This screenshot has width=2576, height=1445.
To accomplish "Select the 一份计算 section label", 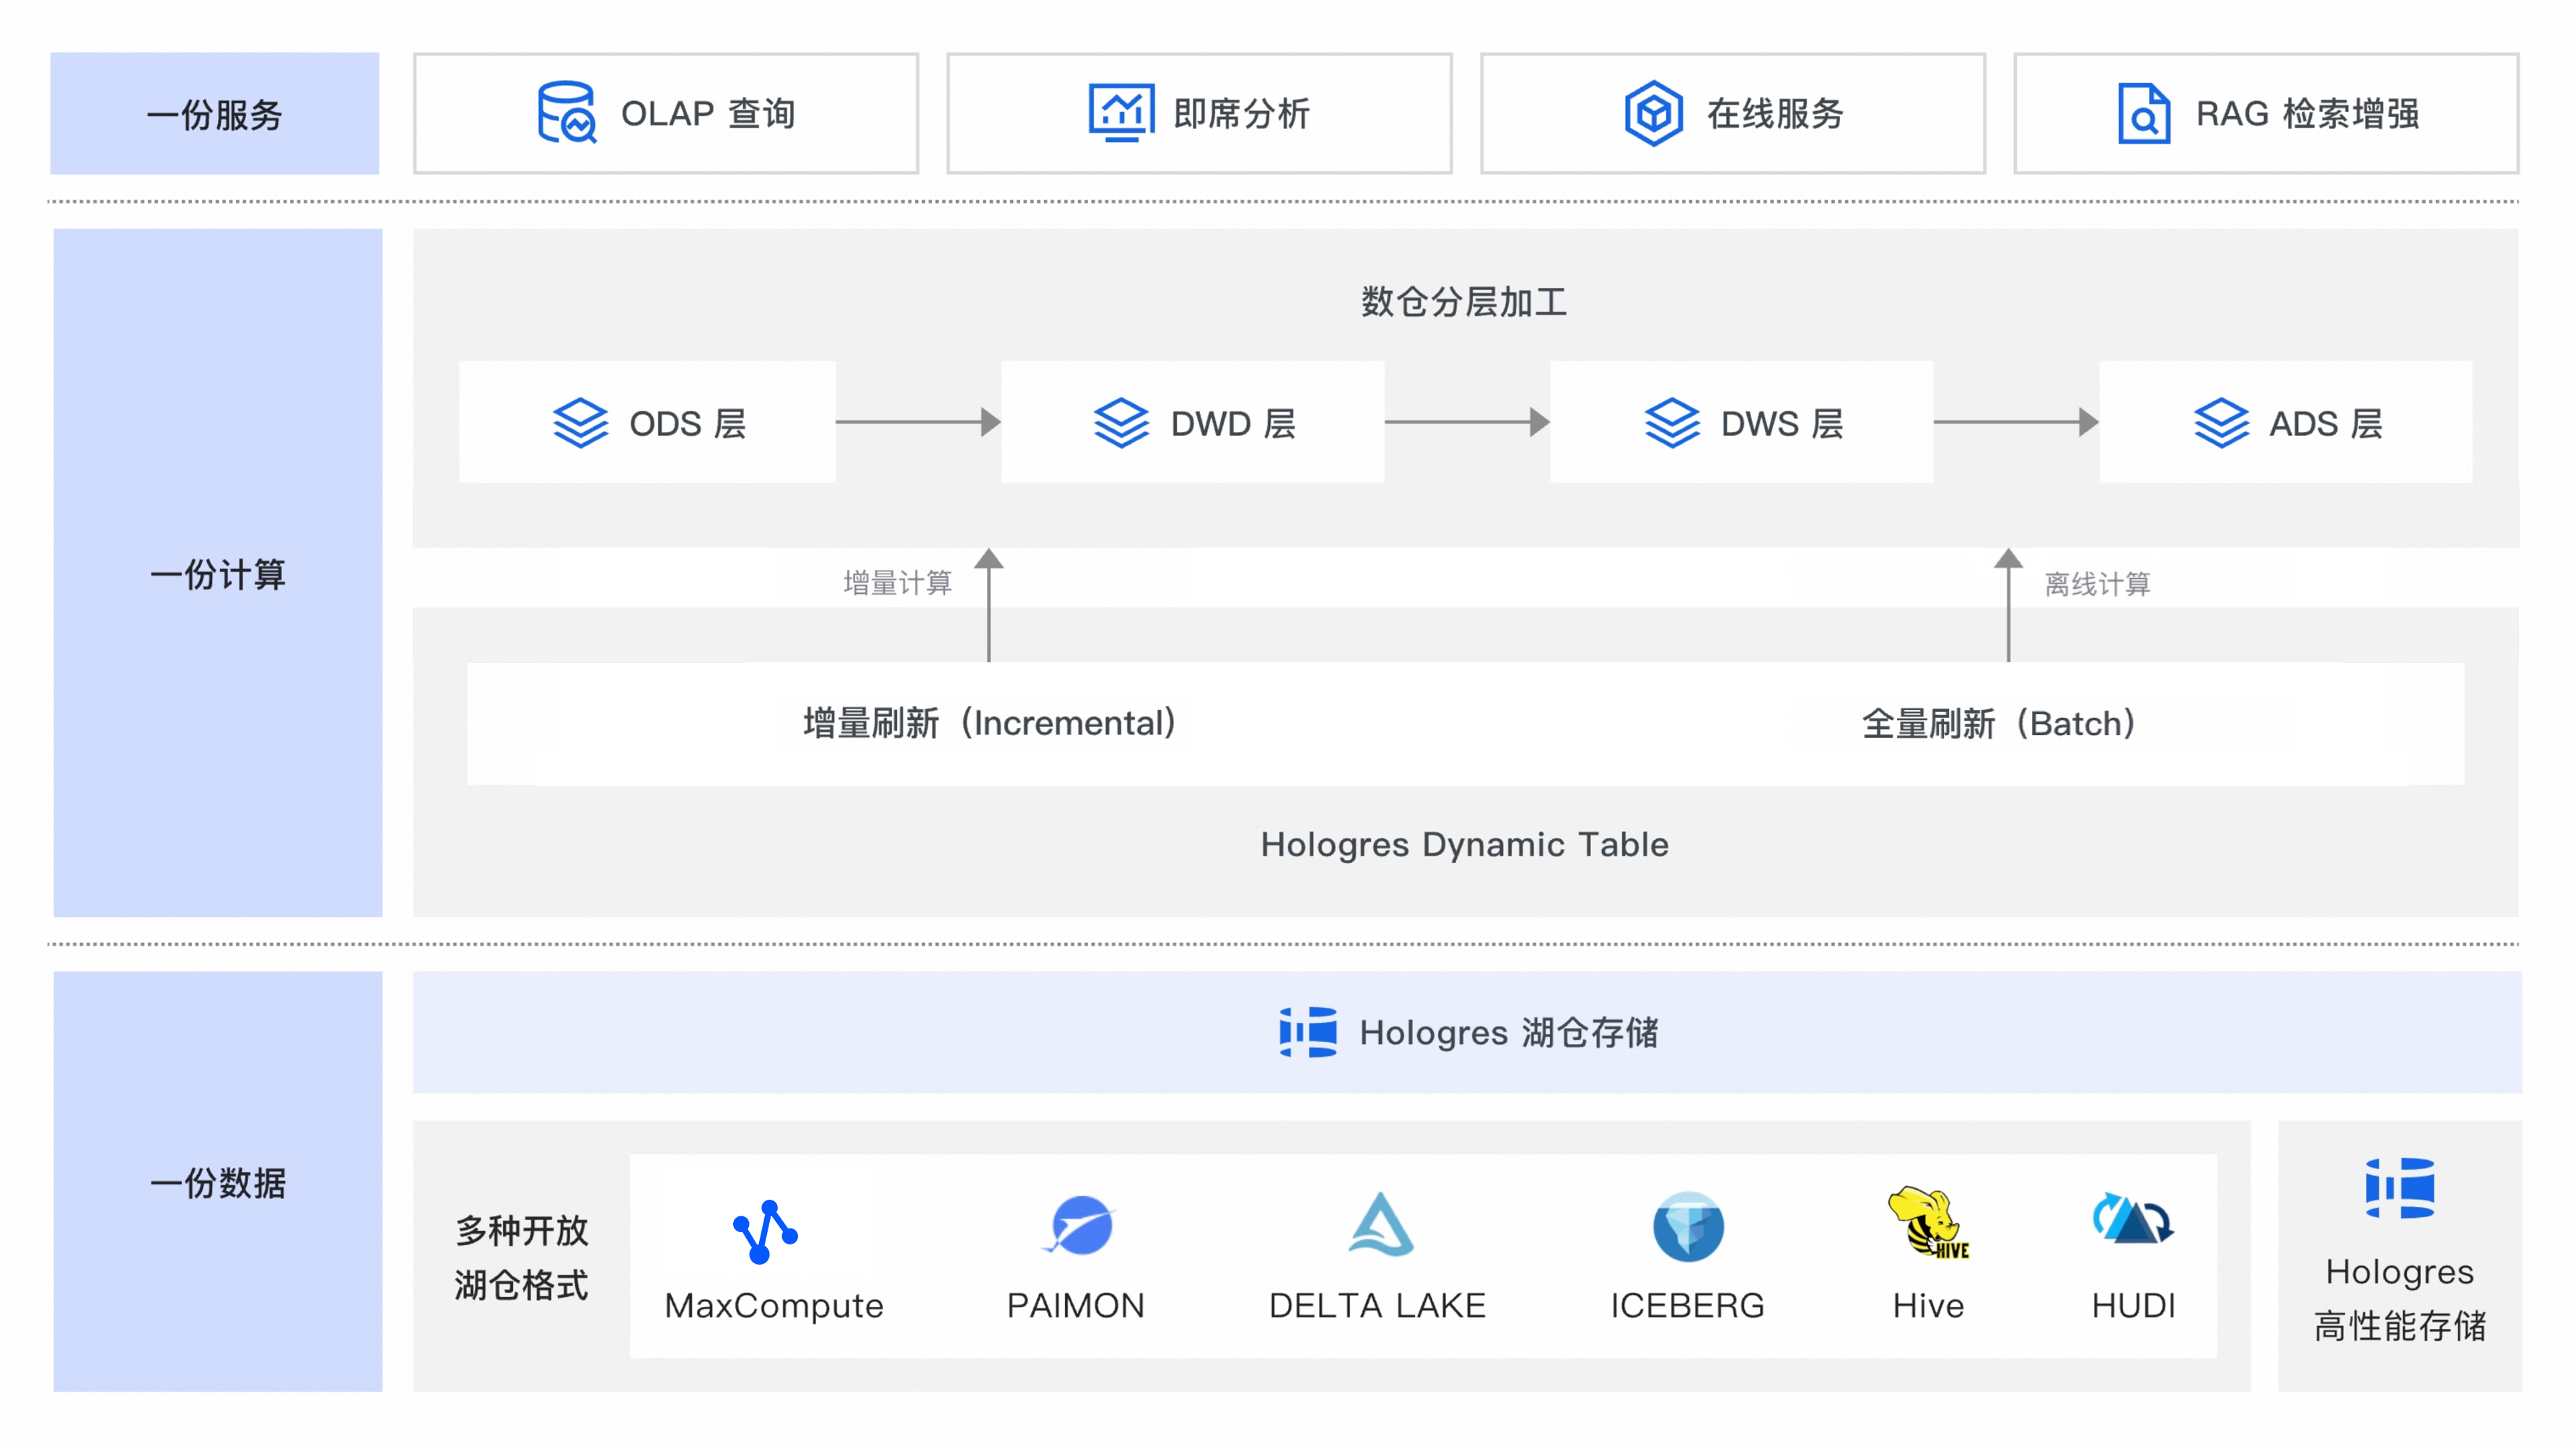I will (x=218, y=575).
